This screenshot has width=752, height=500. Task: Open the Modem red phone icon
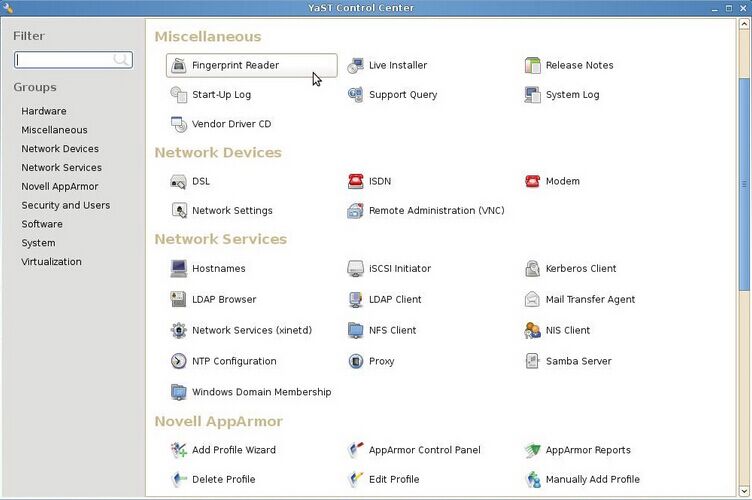click(532, 181)
